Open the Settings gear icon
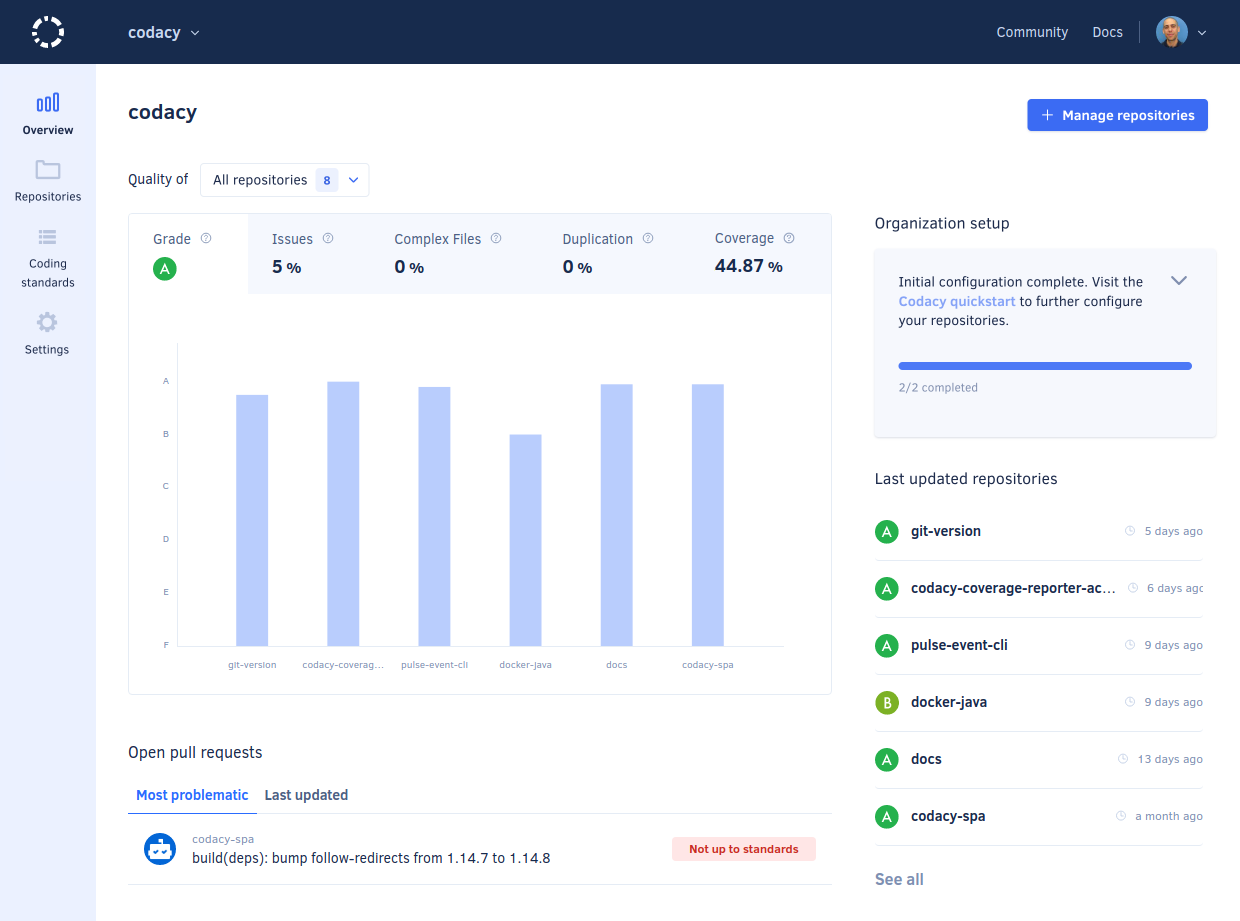 click(47, 322)
